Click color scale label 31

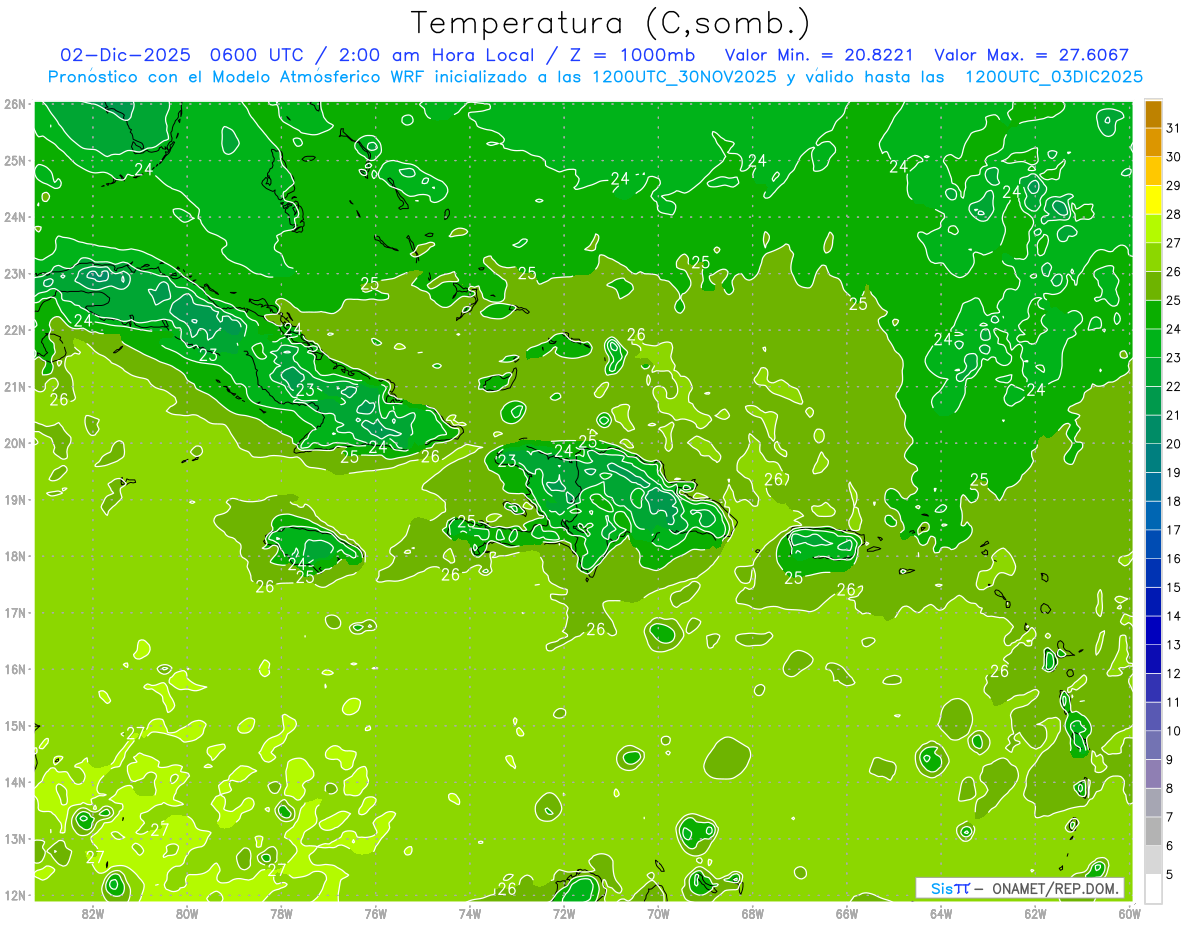1173,129
